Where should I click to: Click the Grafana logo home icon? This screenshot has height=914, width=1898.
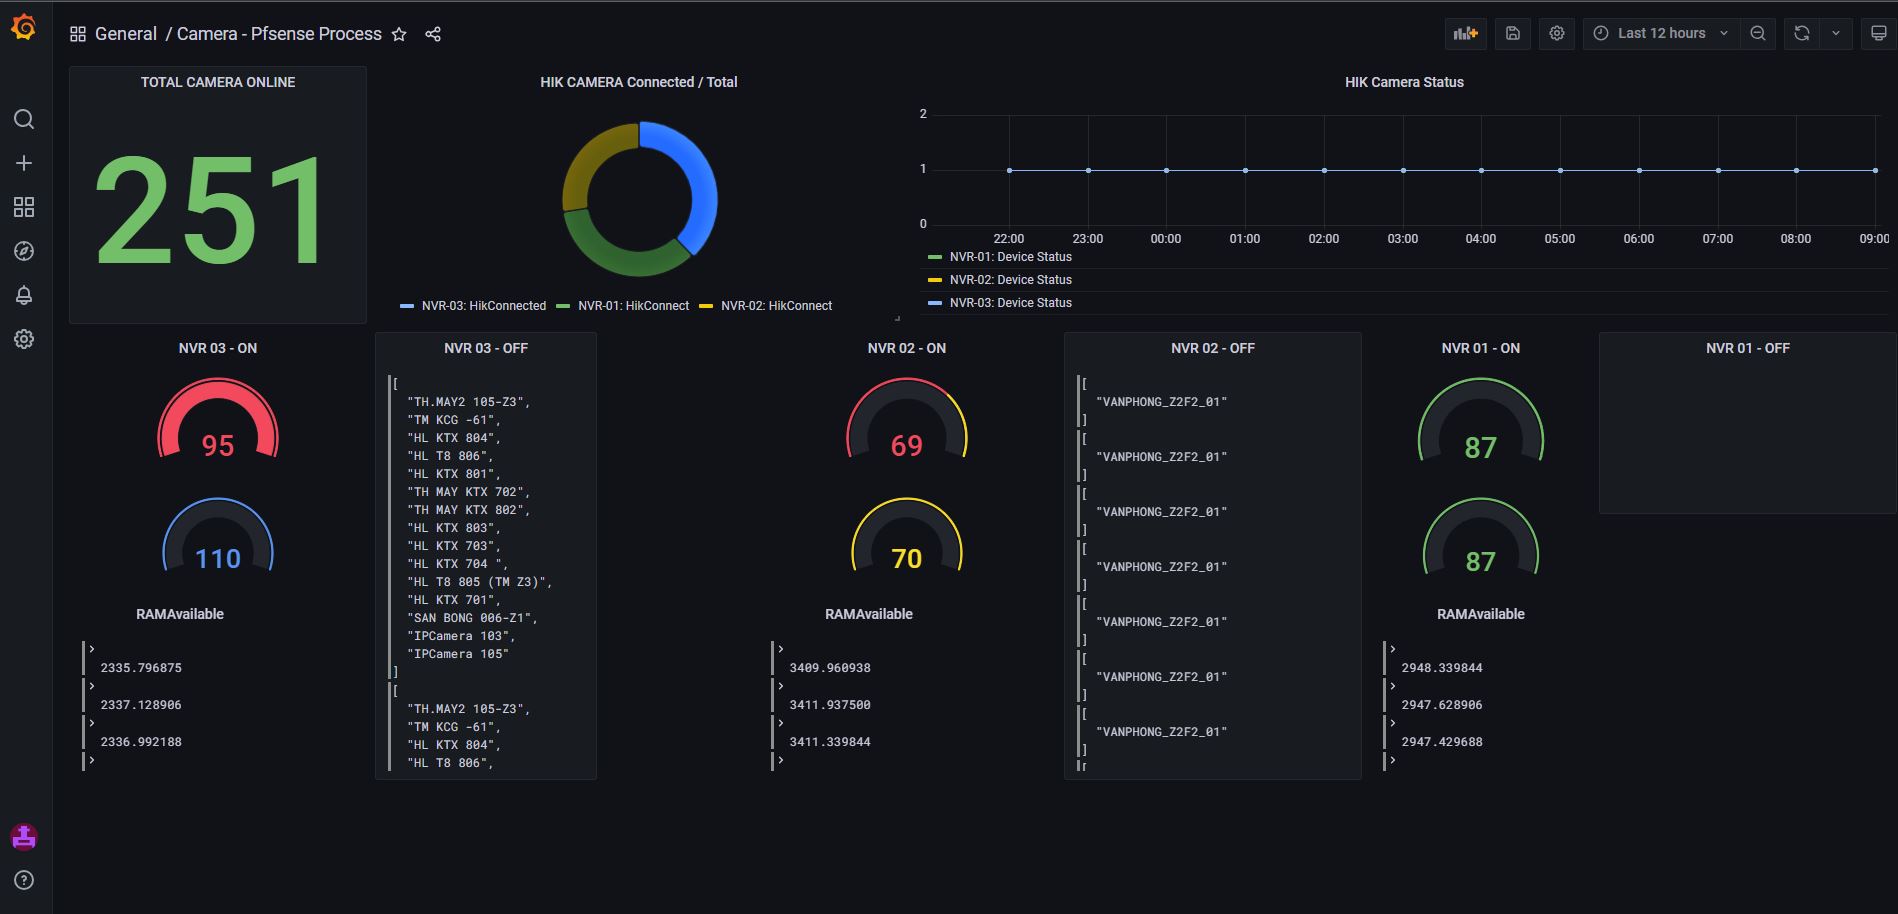coord(24,28)
